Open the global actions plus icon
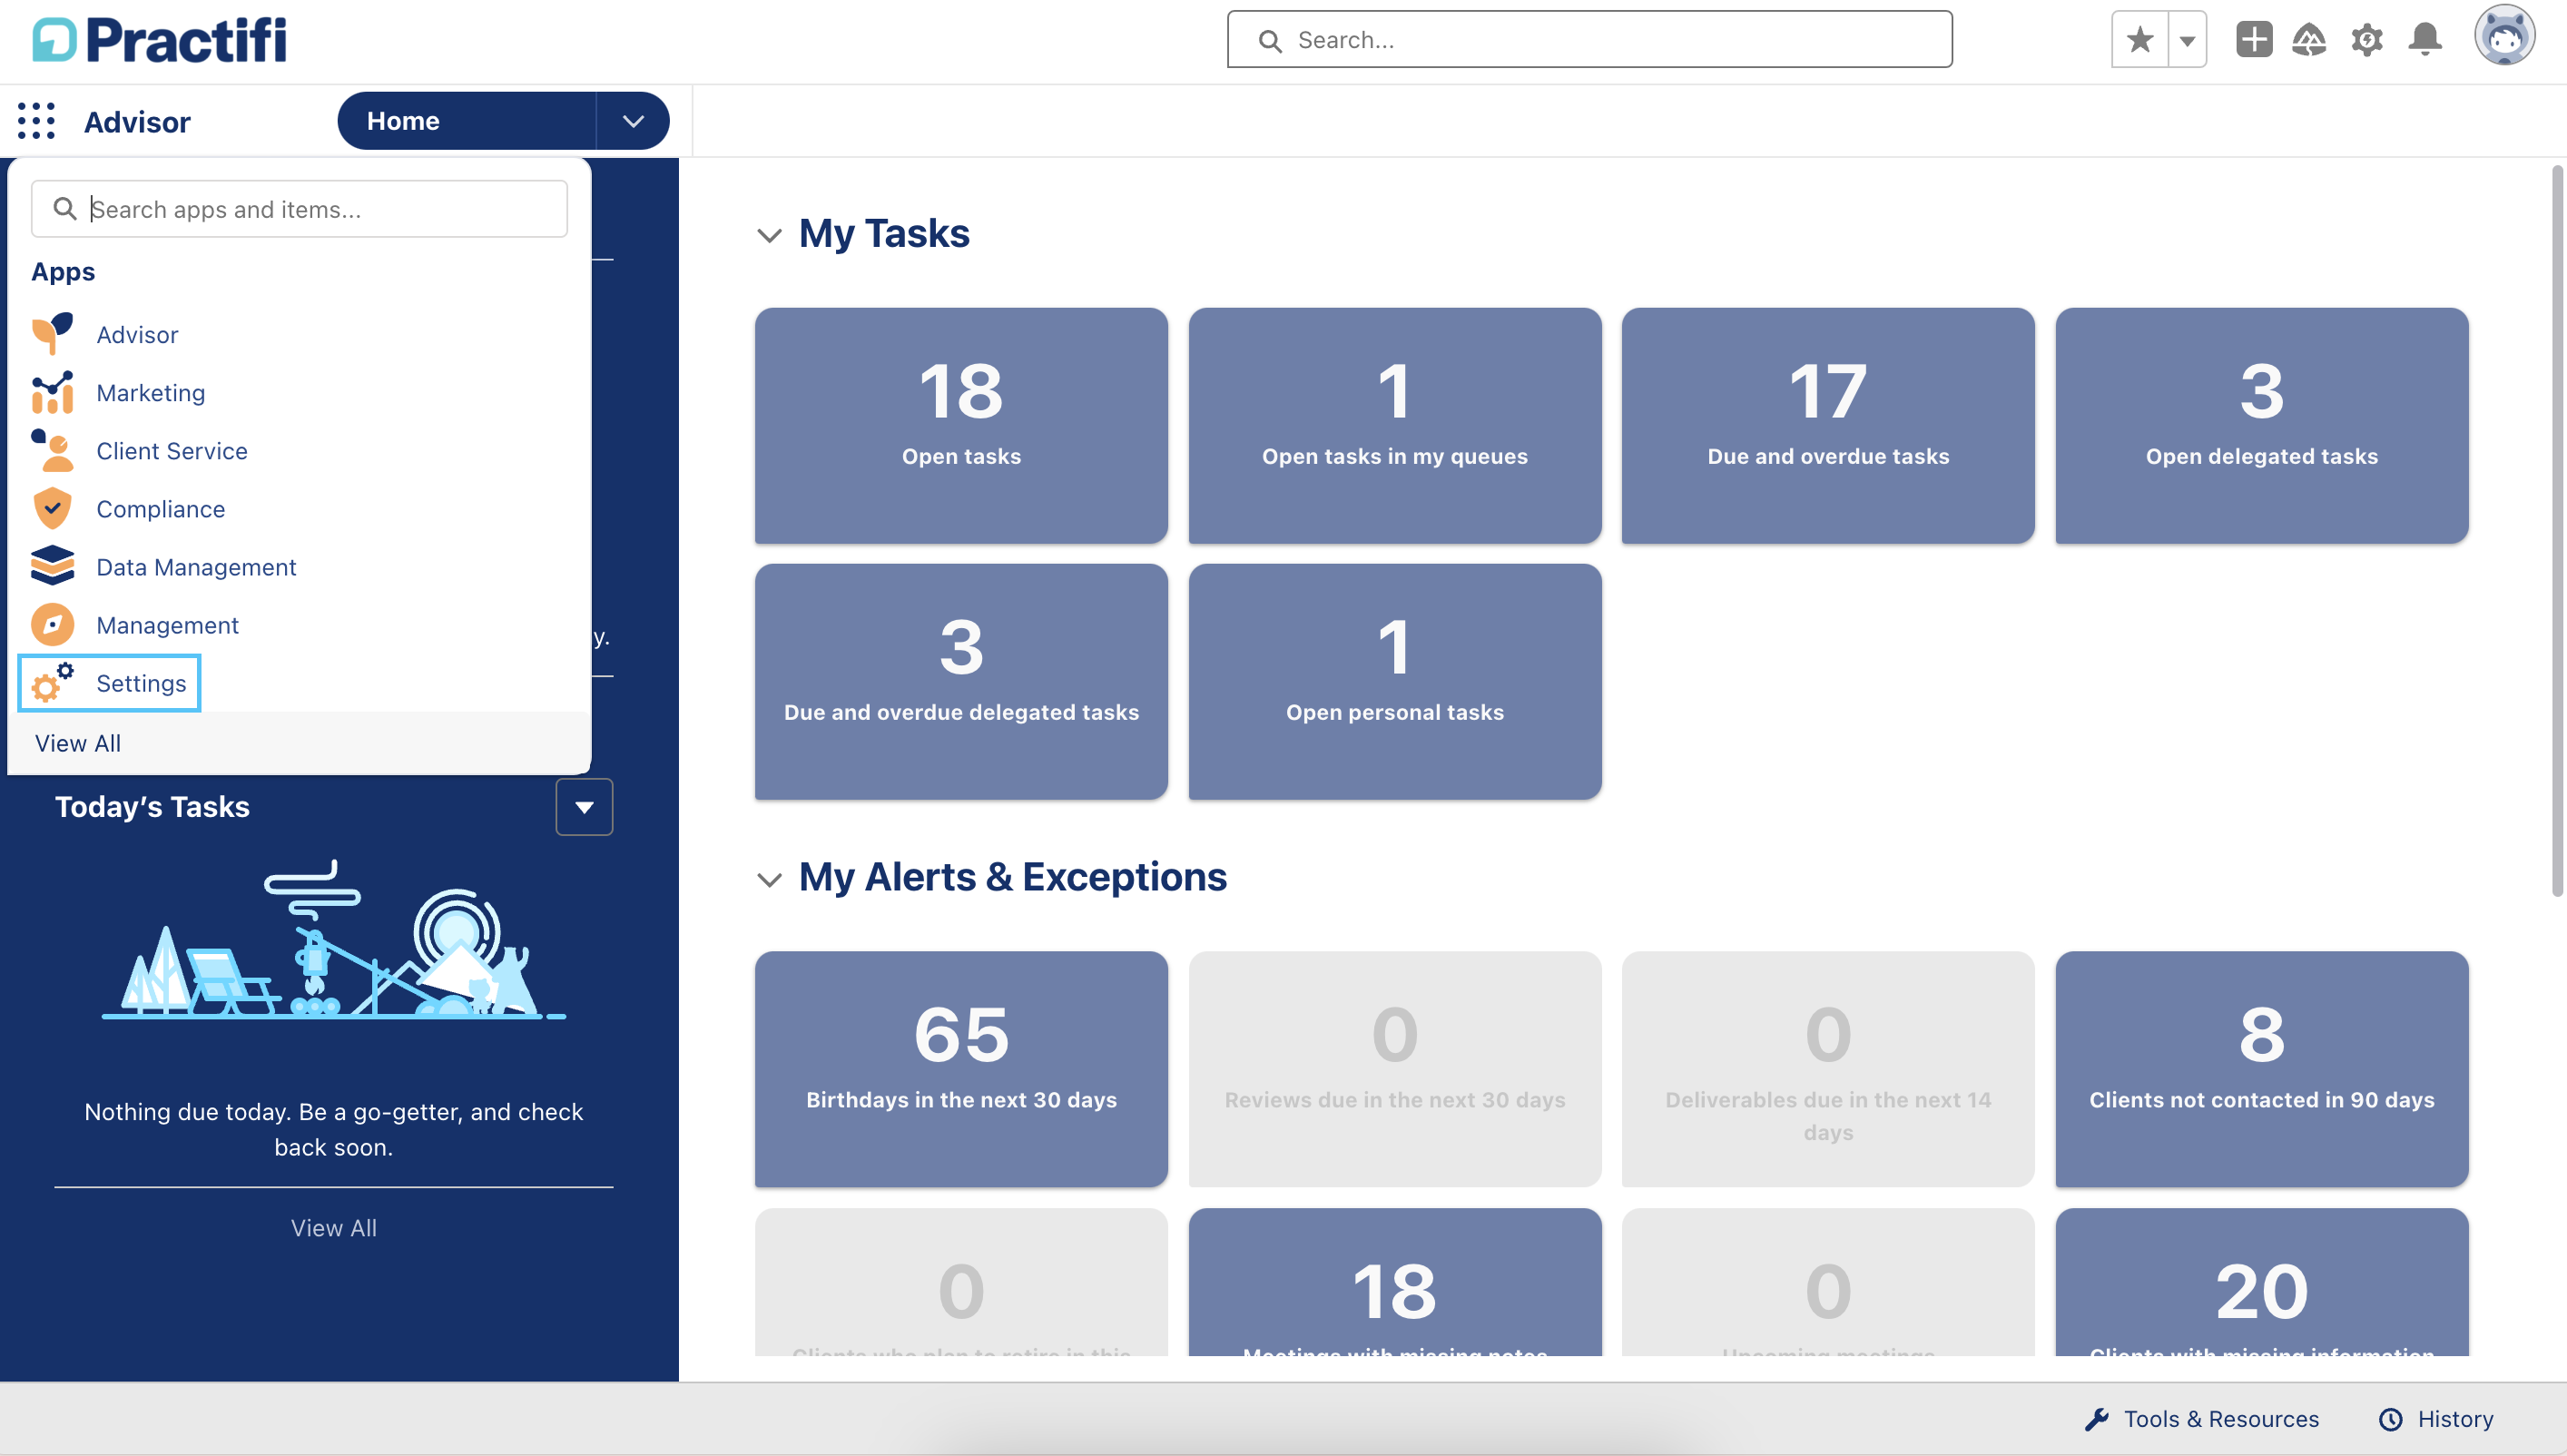The height and width of the screenshot is (1456, 2567). pyautogui.click(x=2254, y=40)
